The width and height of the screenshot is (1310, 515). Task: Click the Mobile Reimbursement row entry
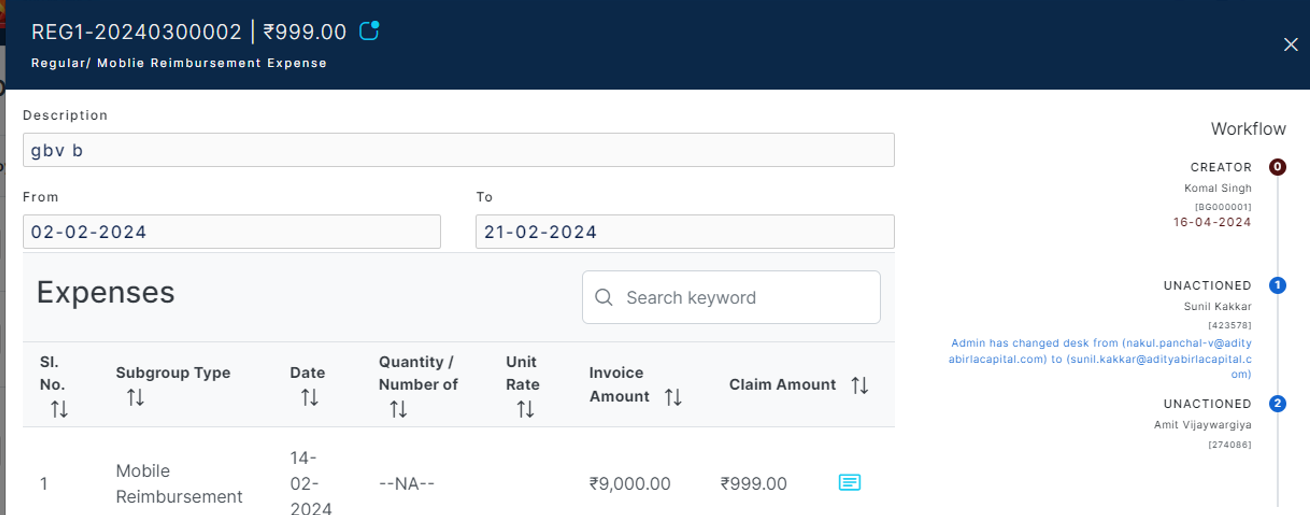pyautogui.click(x=458, y=483)
